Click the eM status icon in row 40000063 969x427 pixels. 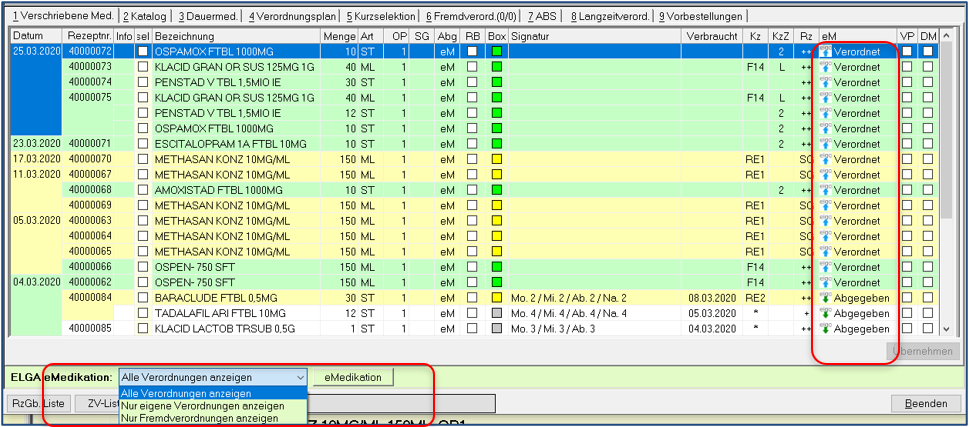(x=825, y=221)
